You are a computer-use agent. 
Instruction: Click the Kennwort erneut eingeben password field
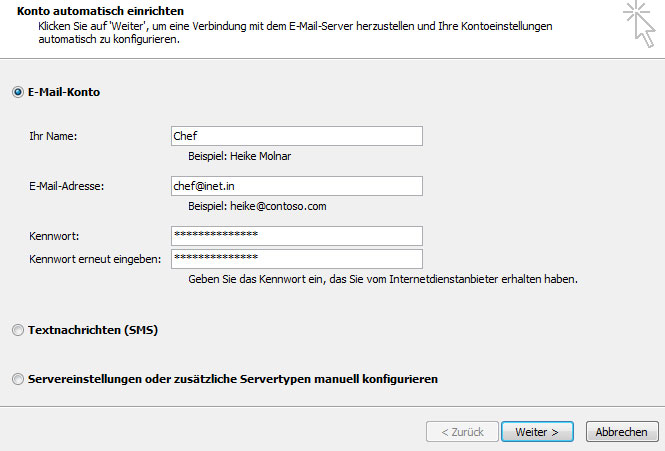click(x=296, y=259)
